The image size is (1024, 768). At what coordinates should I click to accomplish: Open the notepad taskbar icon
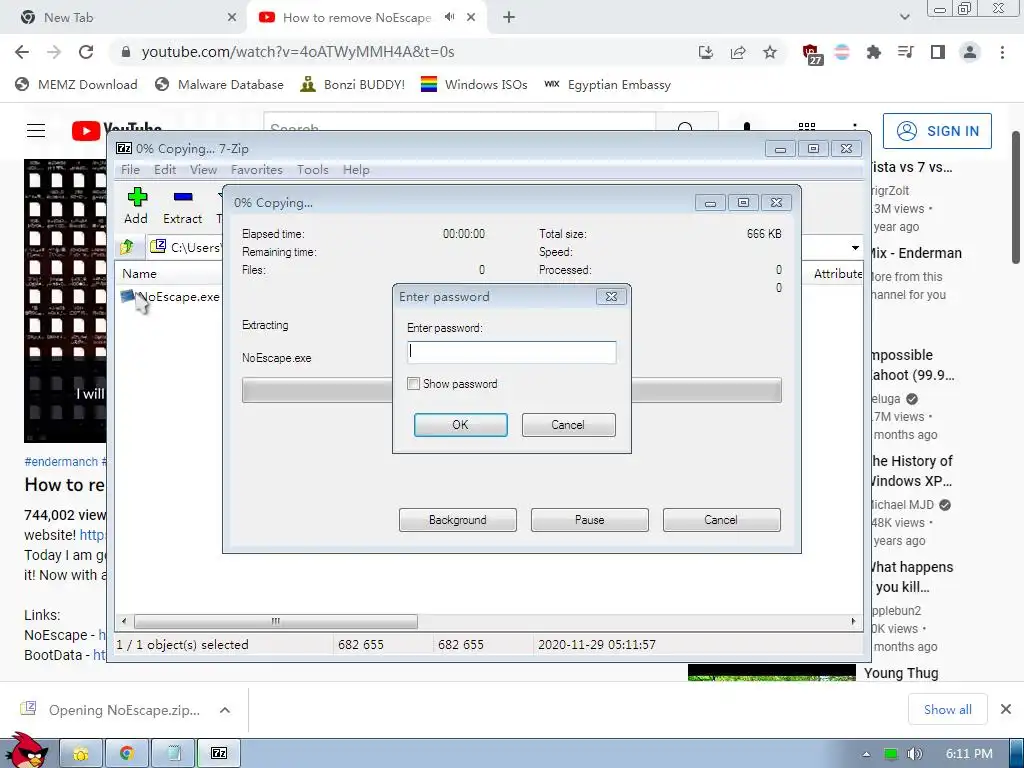pos(173,754)
